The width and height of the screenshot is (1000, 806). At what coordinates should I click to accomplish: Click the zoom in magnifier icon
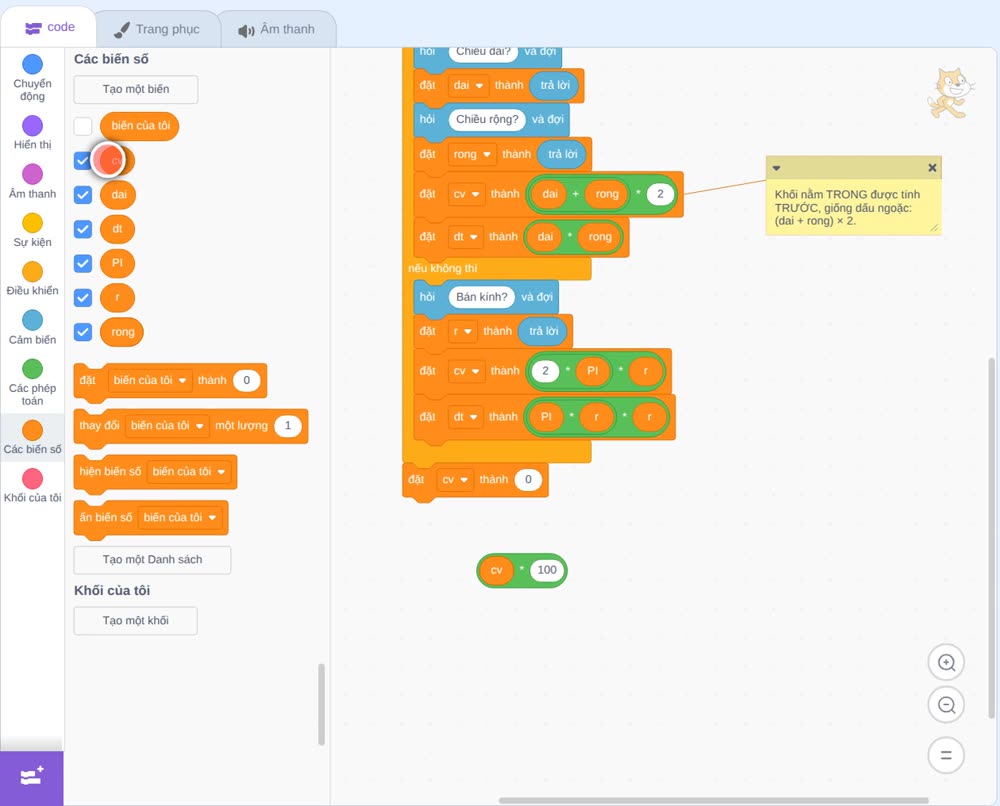[x=946, y=663]
